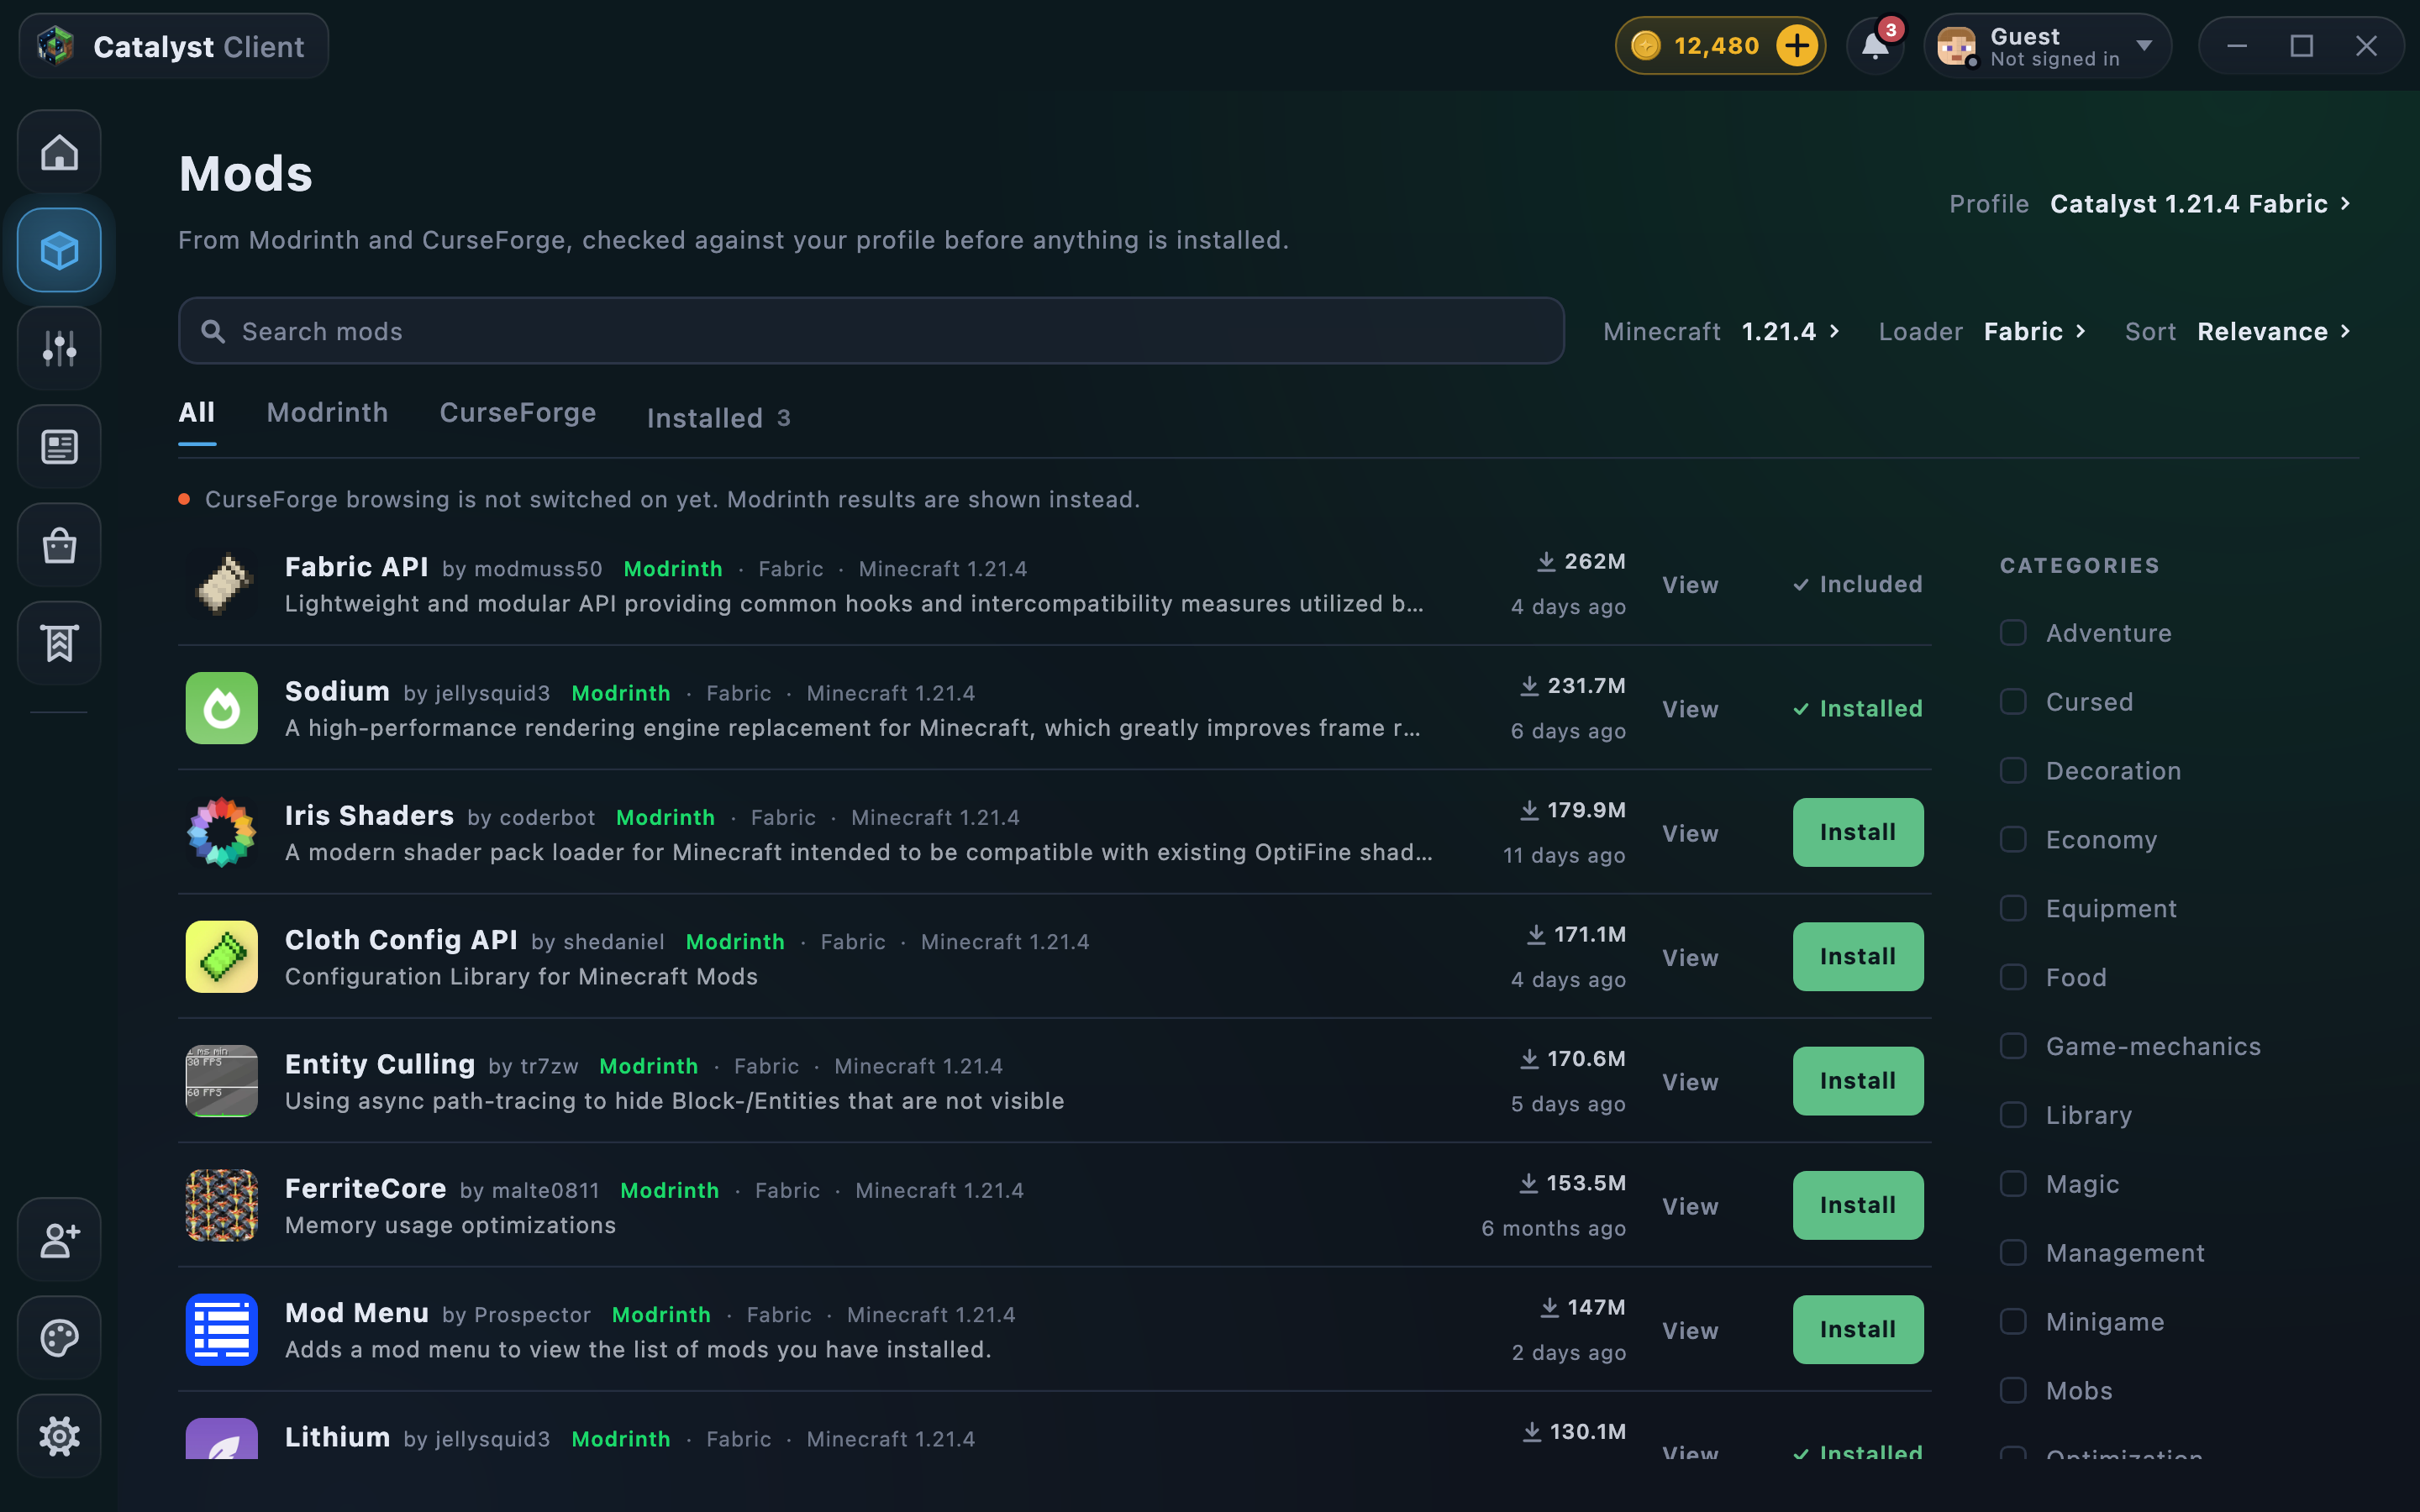Check the Food category
2420x1512 pixels.
click(x=2013, y=977)
